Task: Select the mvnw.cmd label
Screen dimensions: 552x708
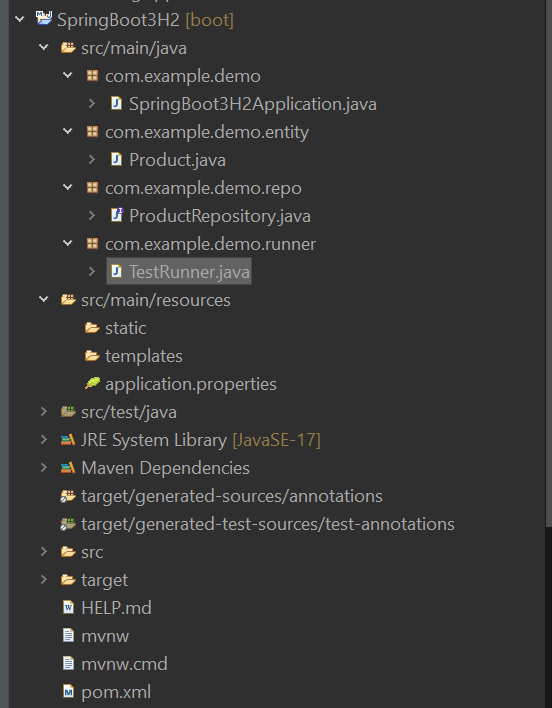Action: point(124,664)
